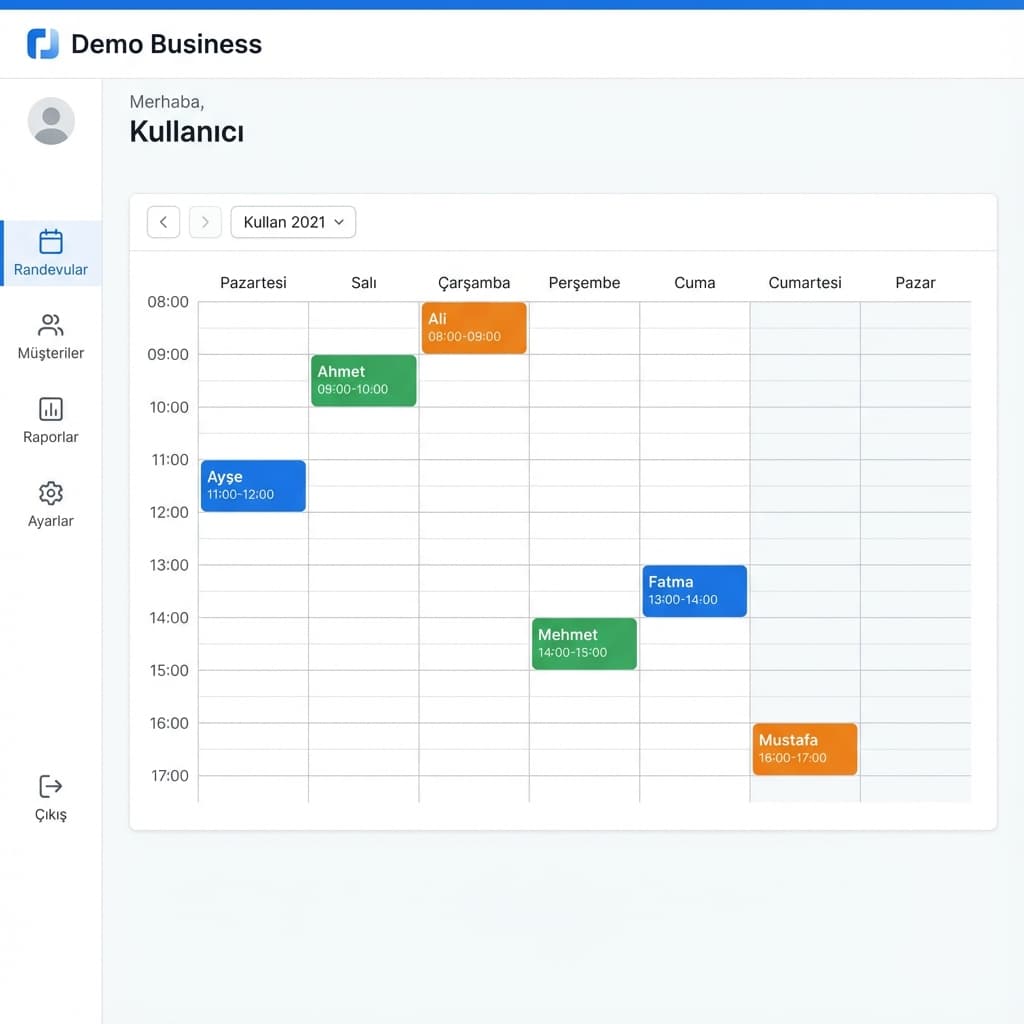Select the Müşteriler people icon
The width and height of the screenshot is (1024, 1024).
click(51, 326)
